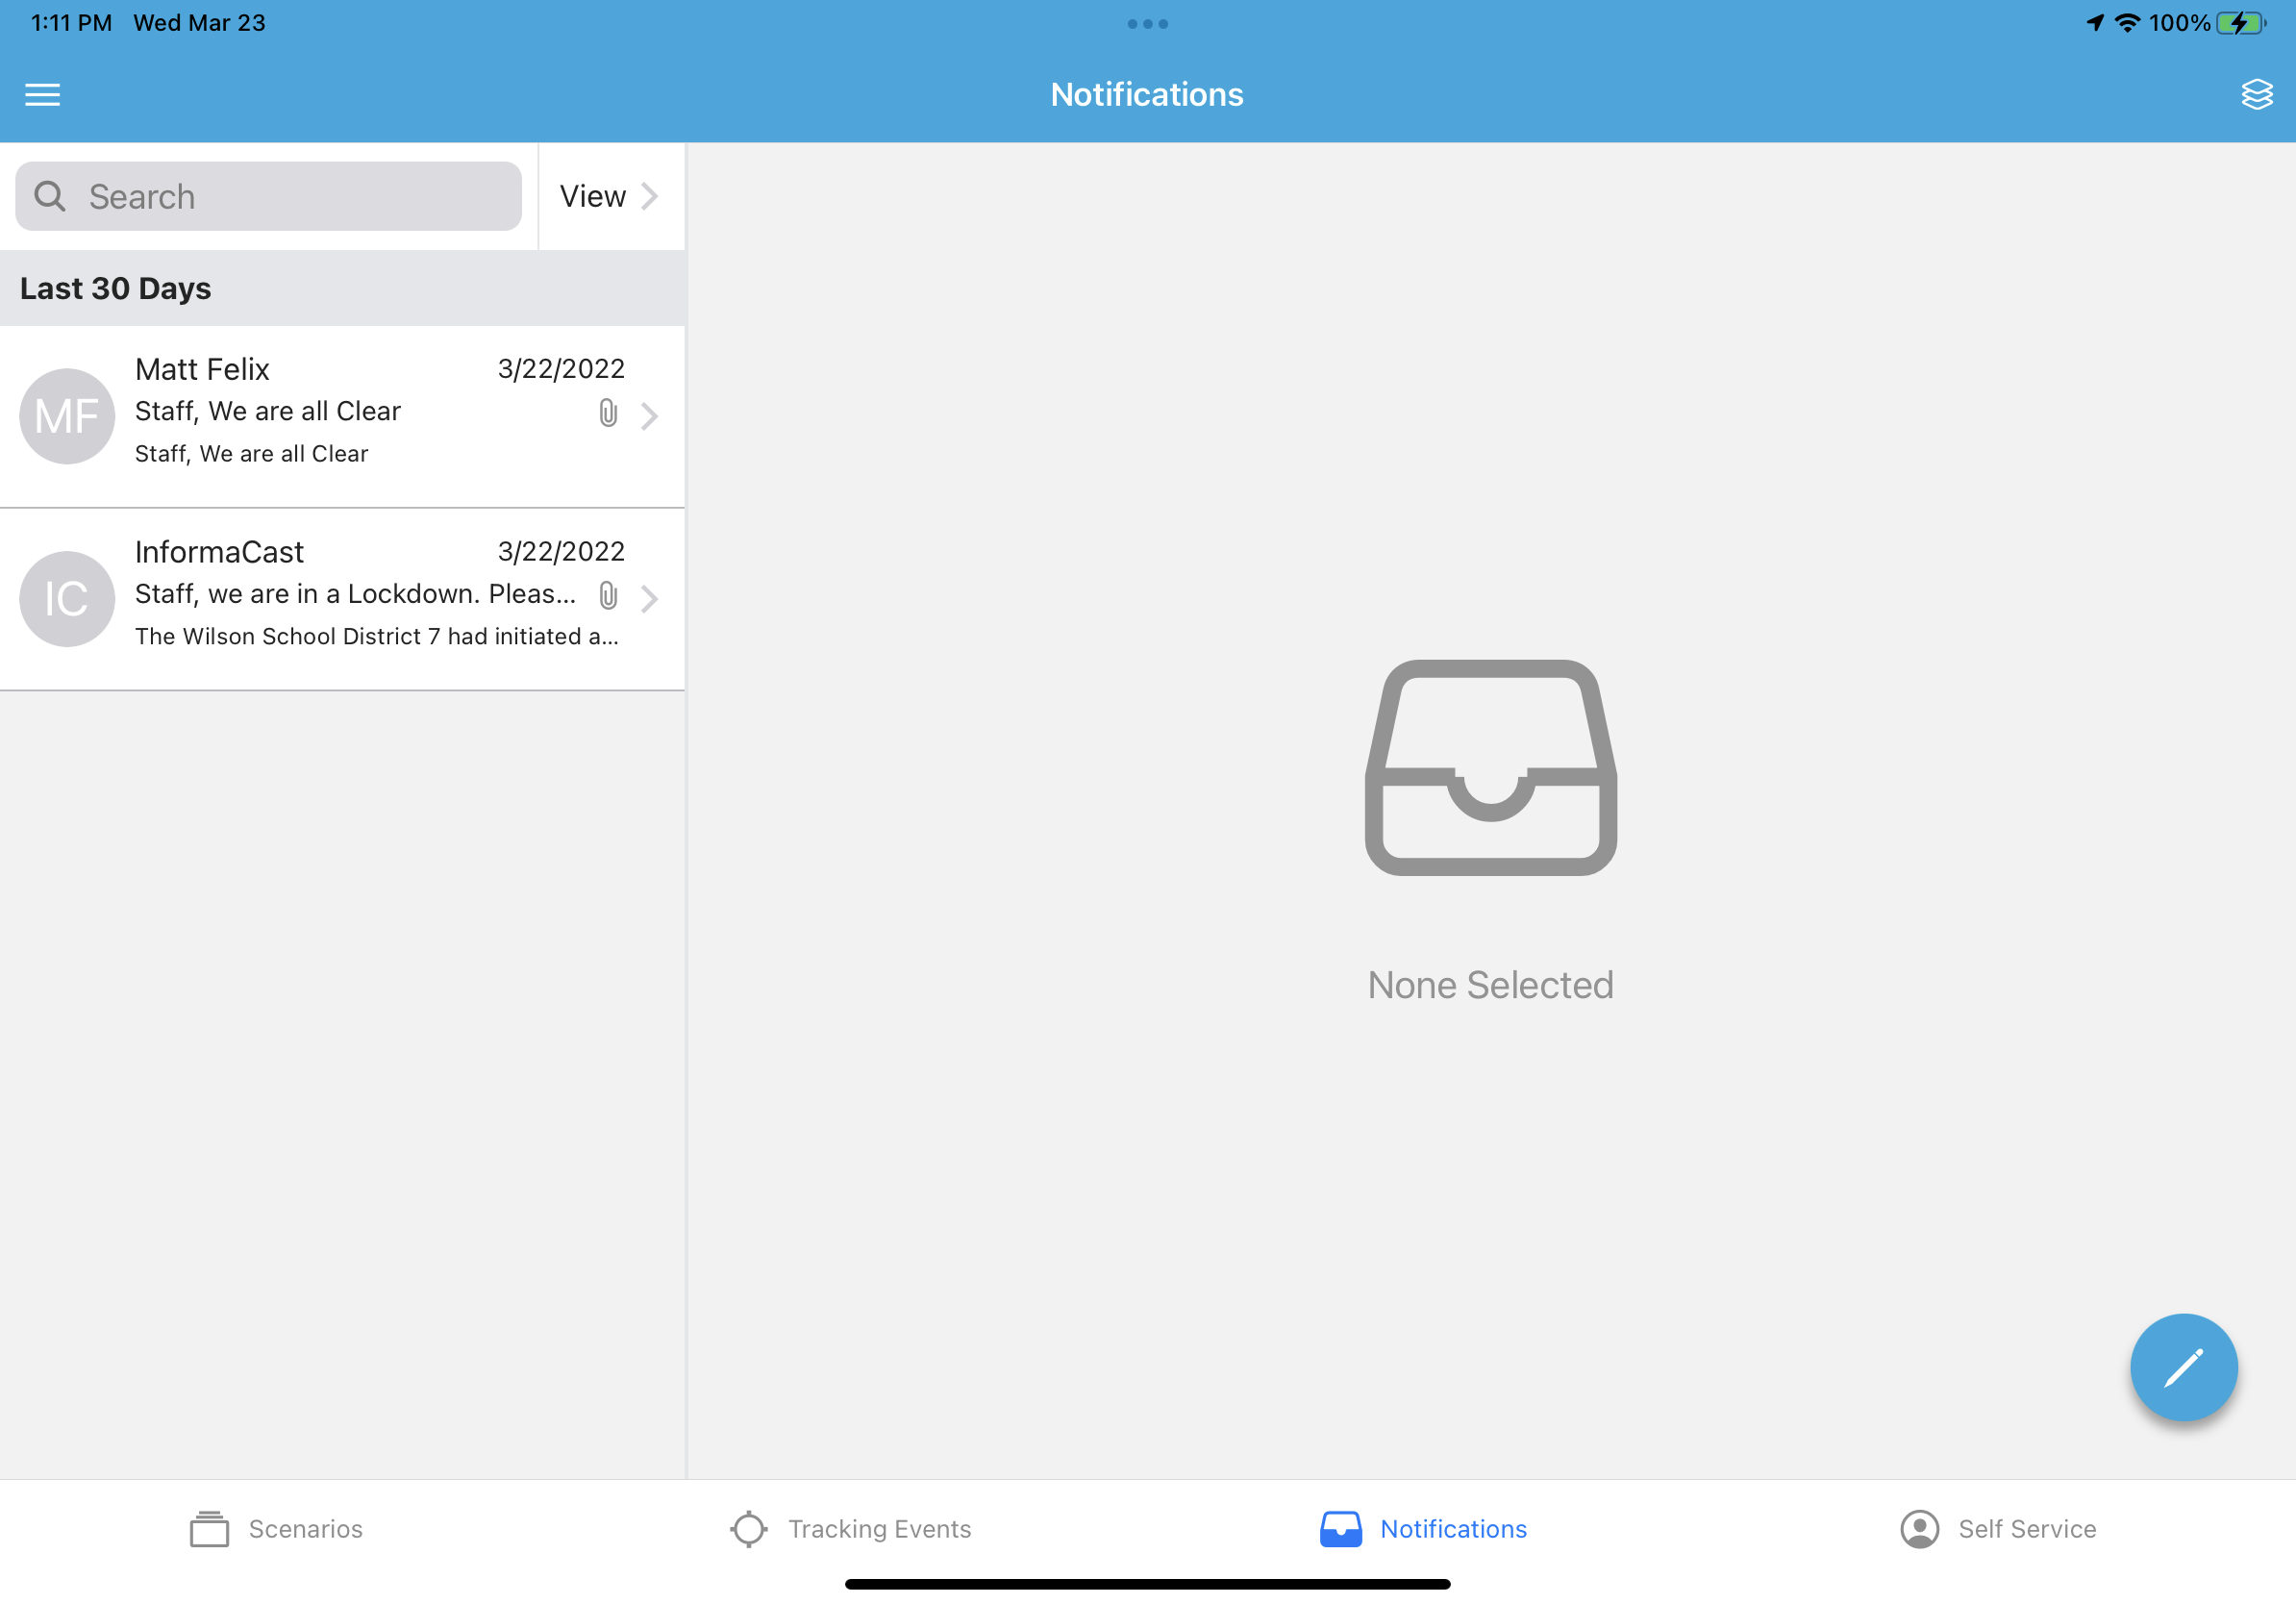Select sender name InformaCast
The width and height of the screenshot is (2296, 1604).
click(x=219, y=552)
